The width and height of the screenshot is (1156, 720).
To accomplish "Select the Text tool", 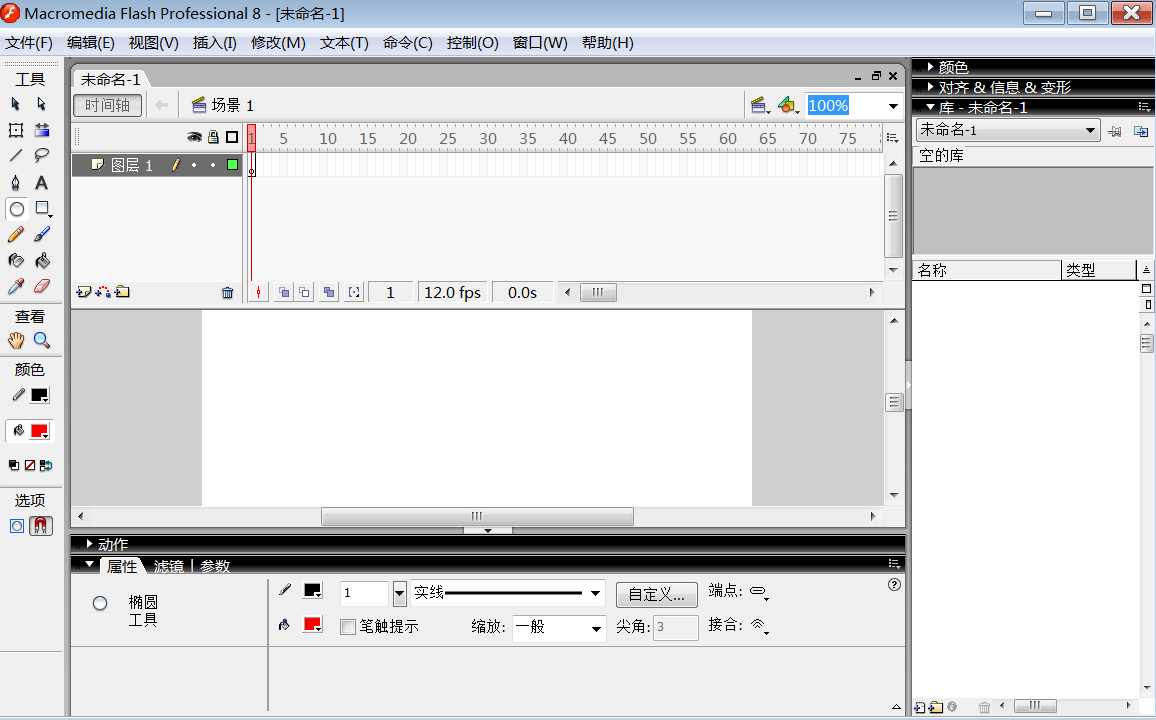I will tap(41, 182).
